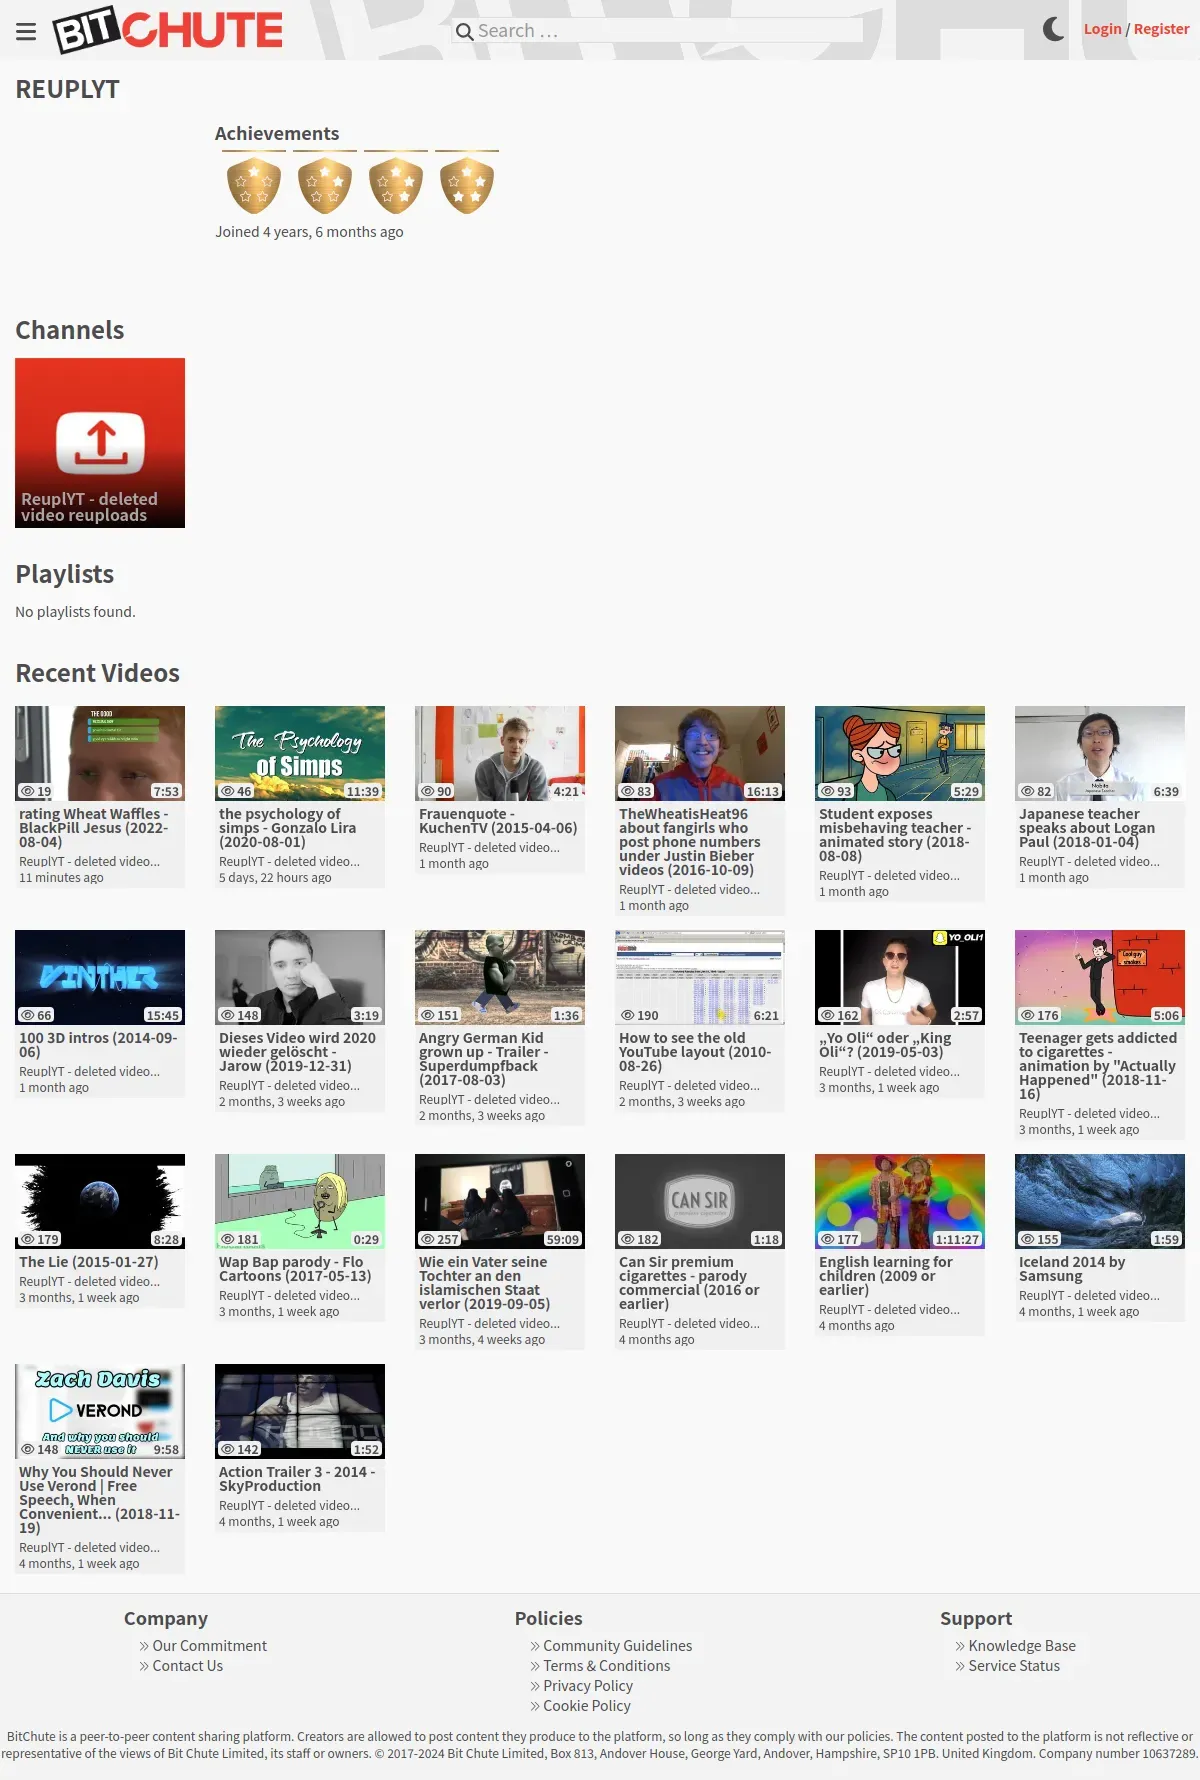Screen dimensions: 1200x1780
Task: Open Privacy Policy footer link
Action: [588, 1686]
